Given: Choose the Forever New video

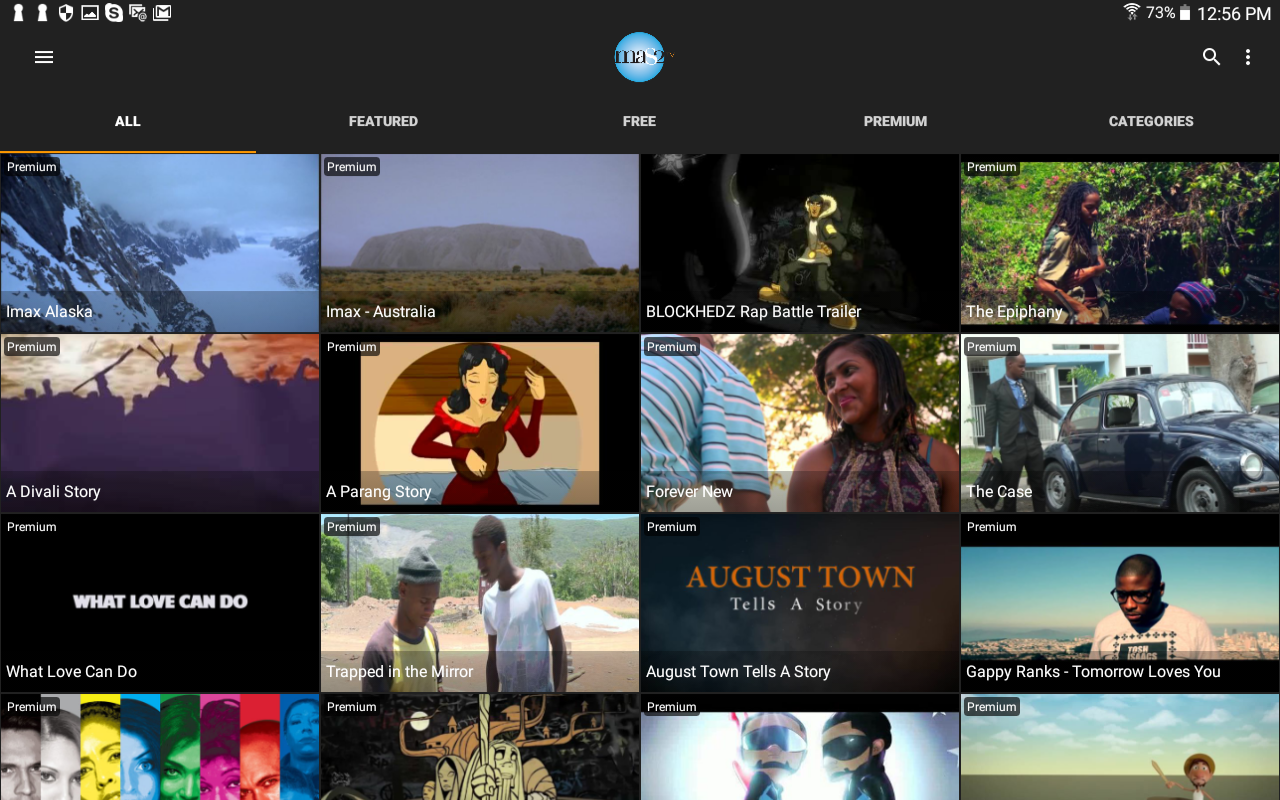Looking at the screenshot, I should 800,423.
